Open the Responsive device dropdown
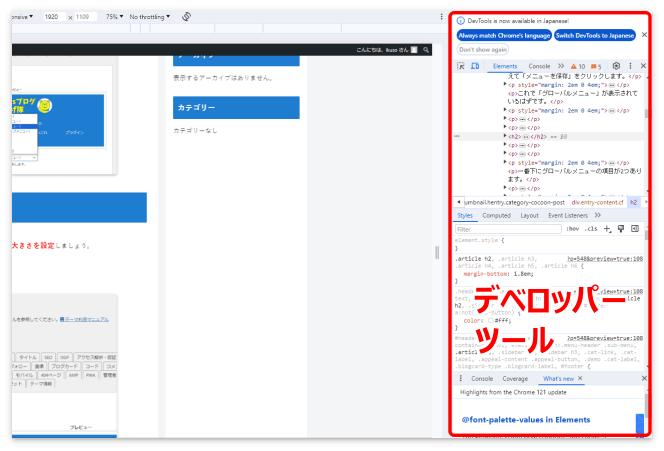 pos(22,17)
